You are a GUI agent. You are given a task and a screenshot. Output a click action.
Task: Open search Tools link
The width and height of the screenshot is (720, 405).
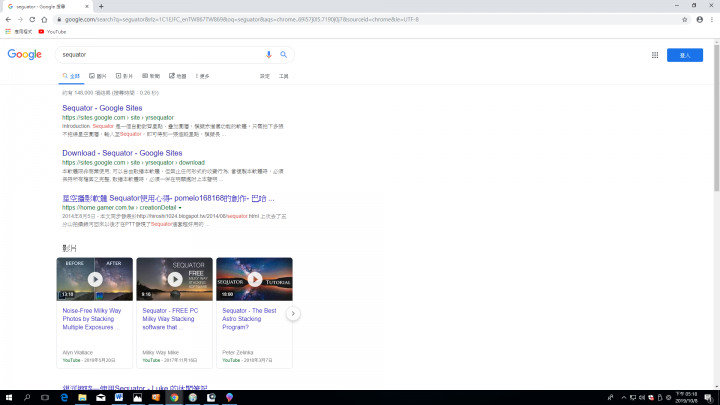[x=284, y=76]
